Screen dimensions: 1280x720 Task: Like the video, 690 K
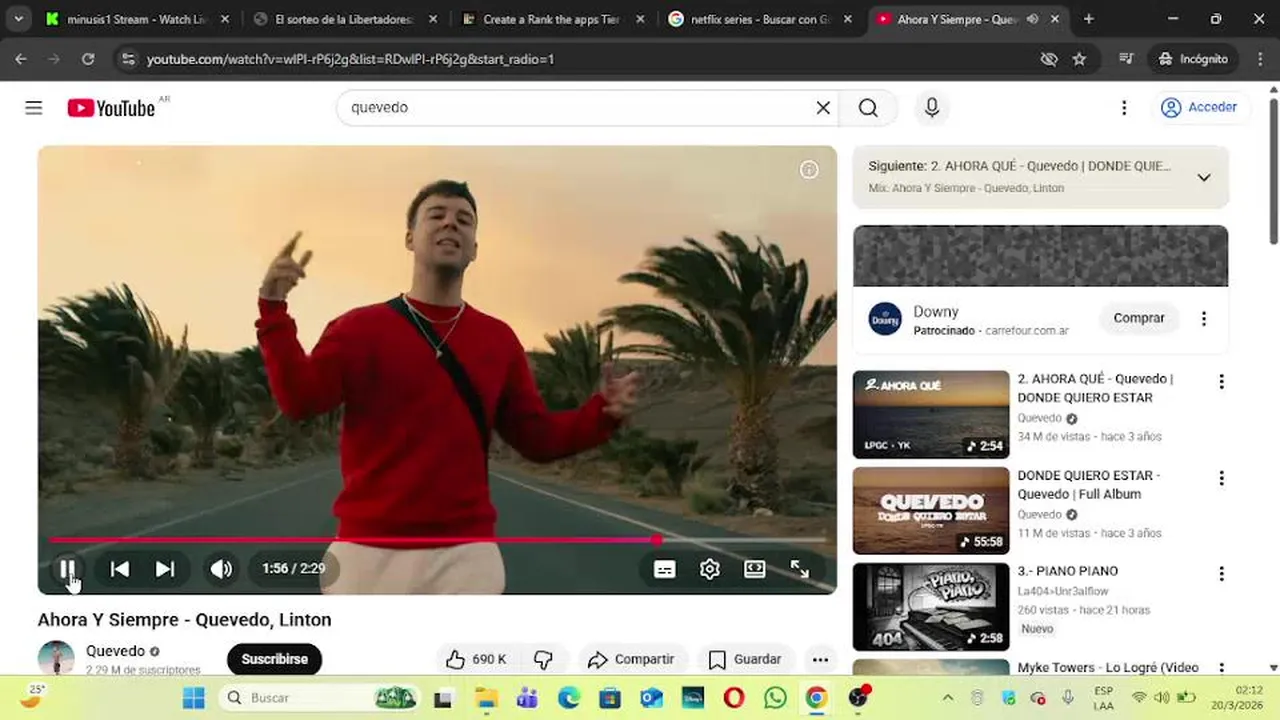(476, 659)
